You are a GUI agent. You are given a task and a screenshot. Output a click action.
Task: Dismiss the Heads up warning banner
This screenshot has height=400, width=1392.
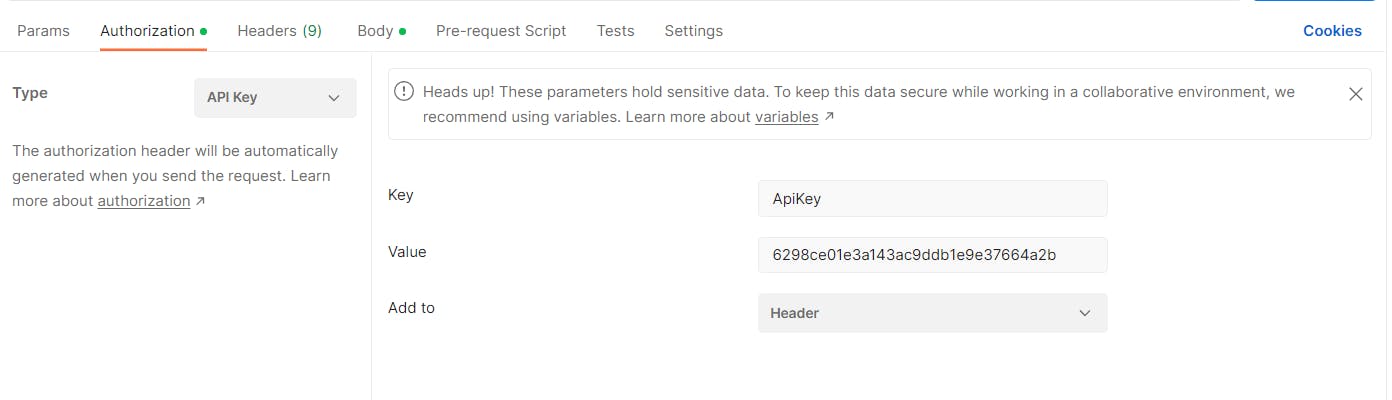(1355, 94)
